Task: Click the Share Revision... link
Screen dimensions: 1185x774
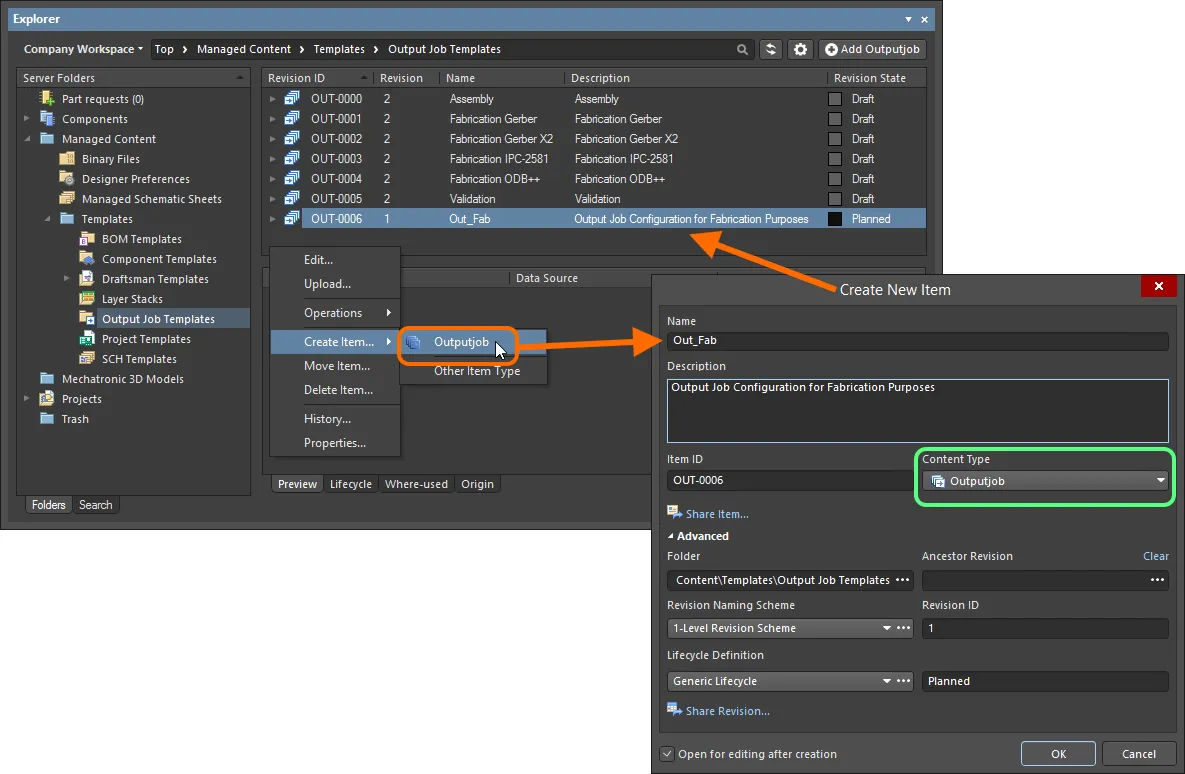Action: click(x=728, y=711)
